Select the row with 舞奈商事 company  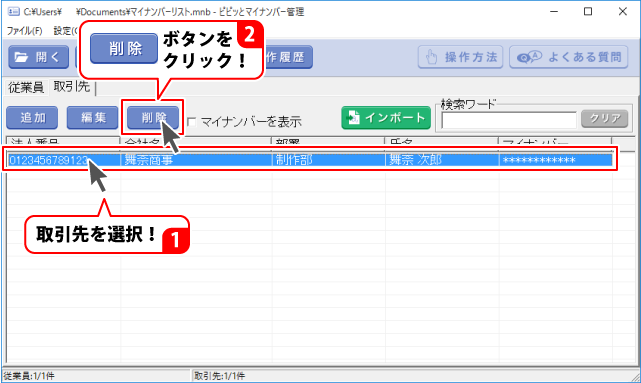click(x=309, y=160)
